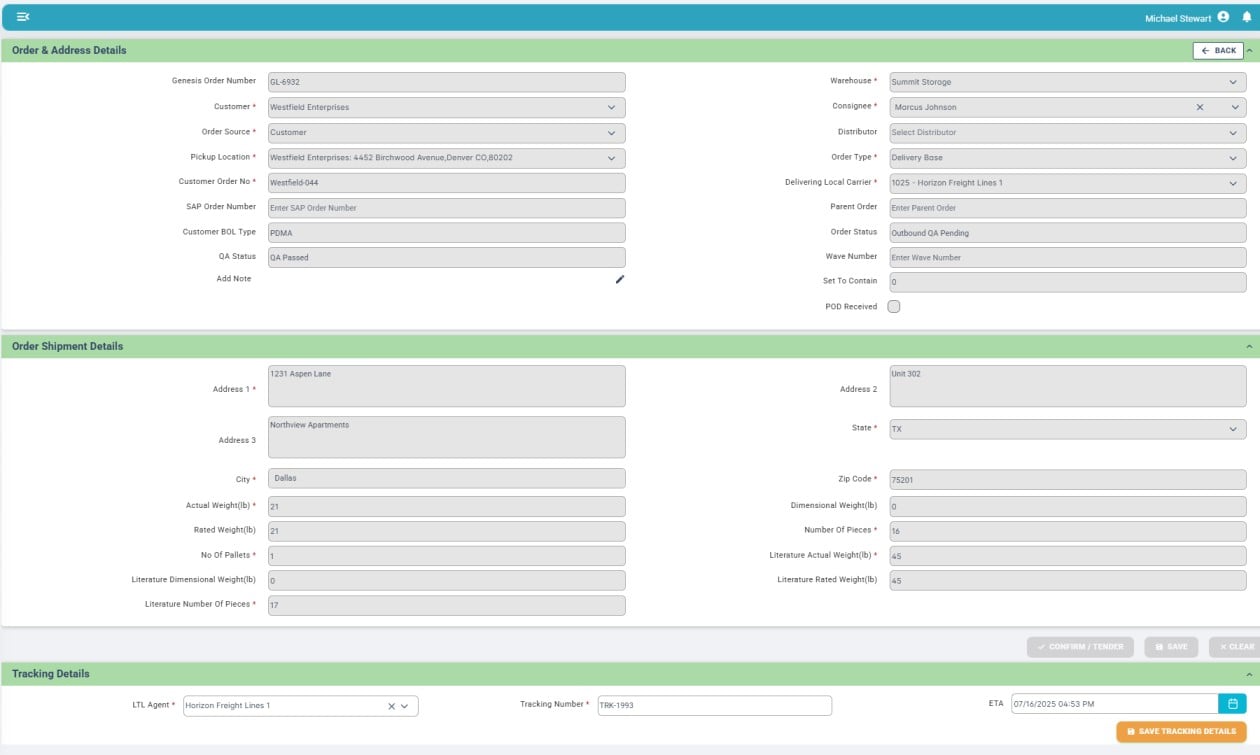The width and height of the screenshot is (1260, 755).
Task: Toggle the hamburger sidebar menu icon
Action: (23, 17)
